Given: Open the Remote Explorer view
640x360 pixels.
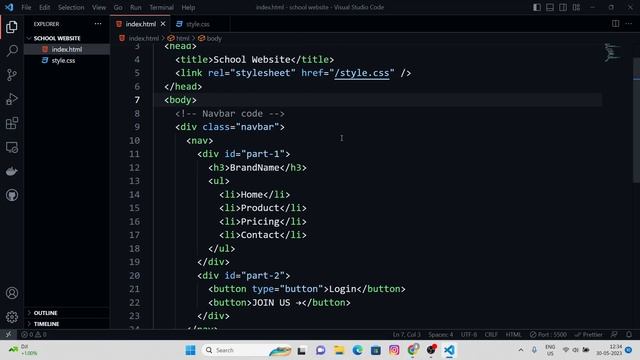Looking at the screenshot, I should pyautogui.click(x=12, y=147).
